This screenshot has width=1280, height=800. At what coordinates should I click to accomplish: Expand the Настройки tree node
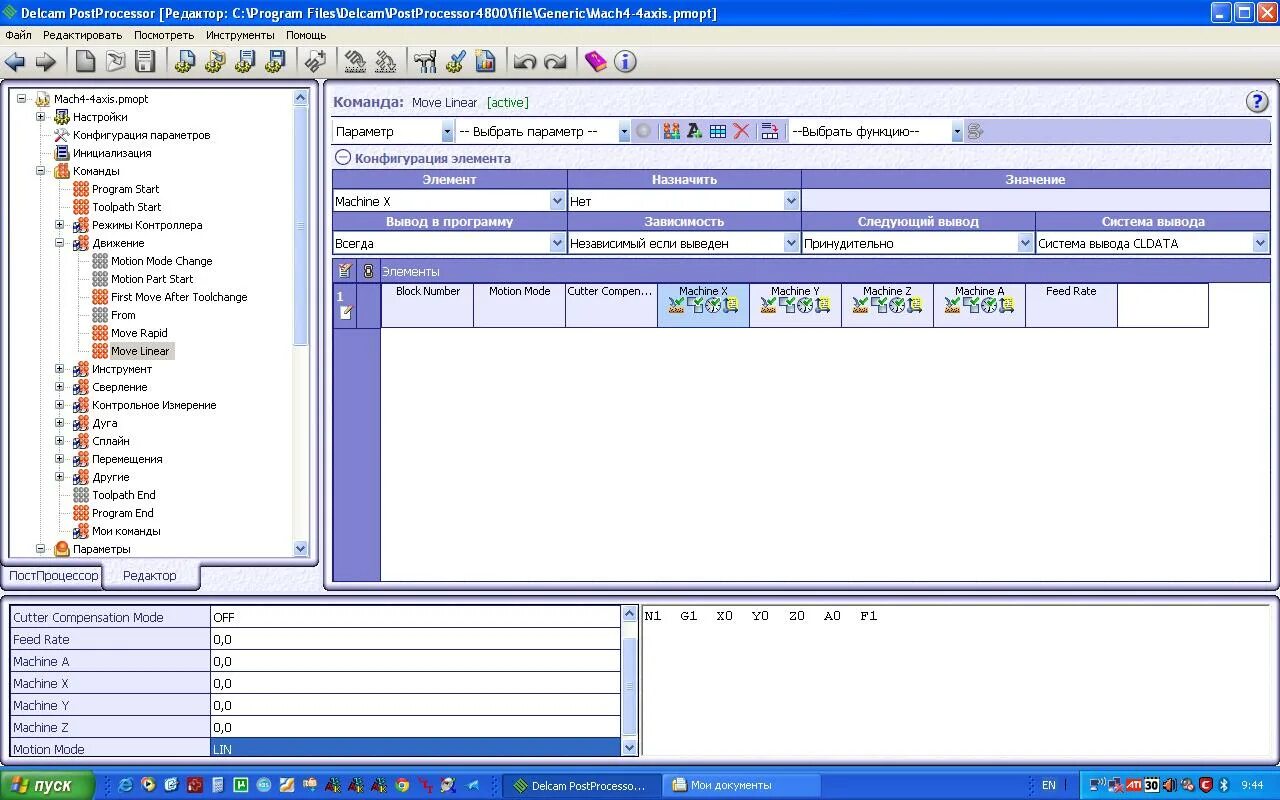tap(41, 117)
